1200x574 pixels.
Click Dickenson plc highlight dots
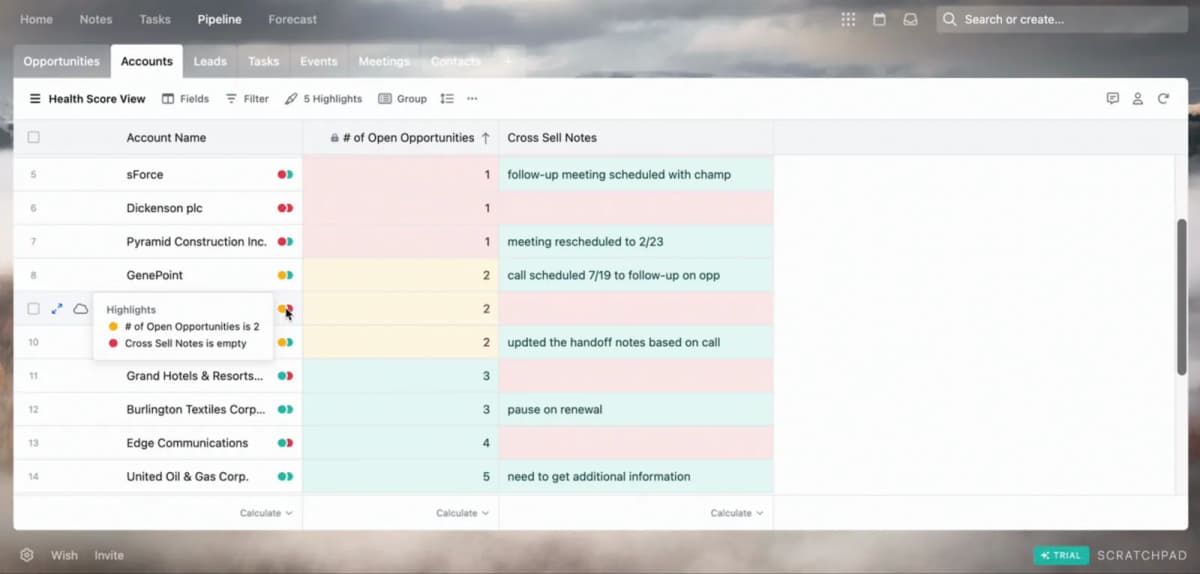point(285,208)
